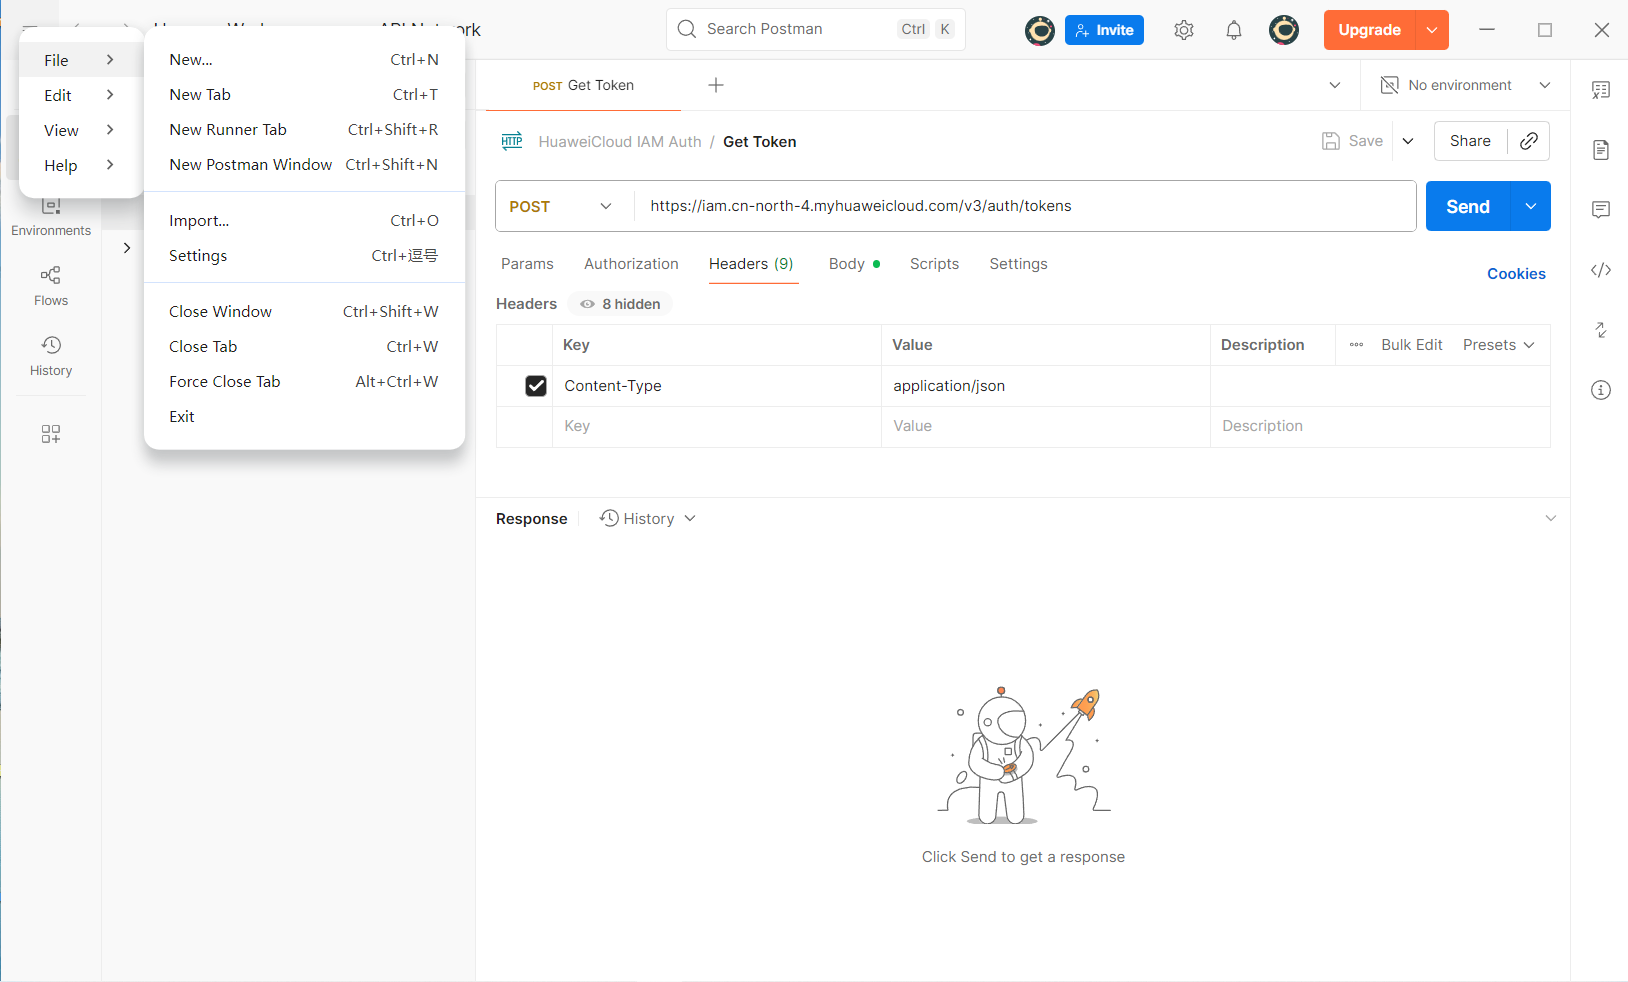This screenshot has height=982, width=1628.
Task: Click the request URL input field
Action: pyautogui.click(x=1025, y=206)
